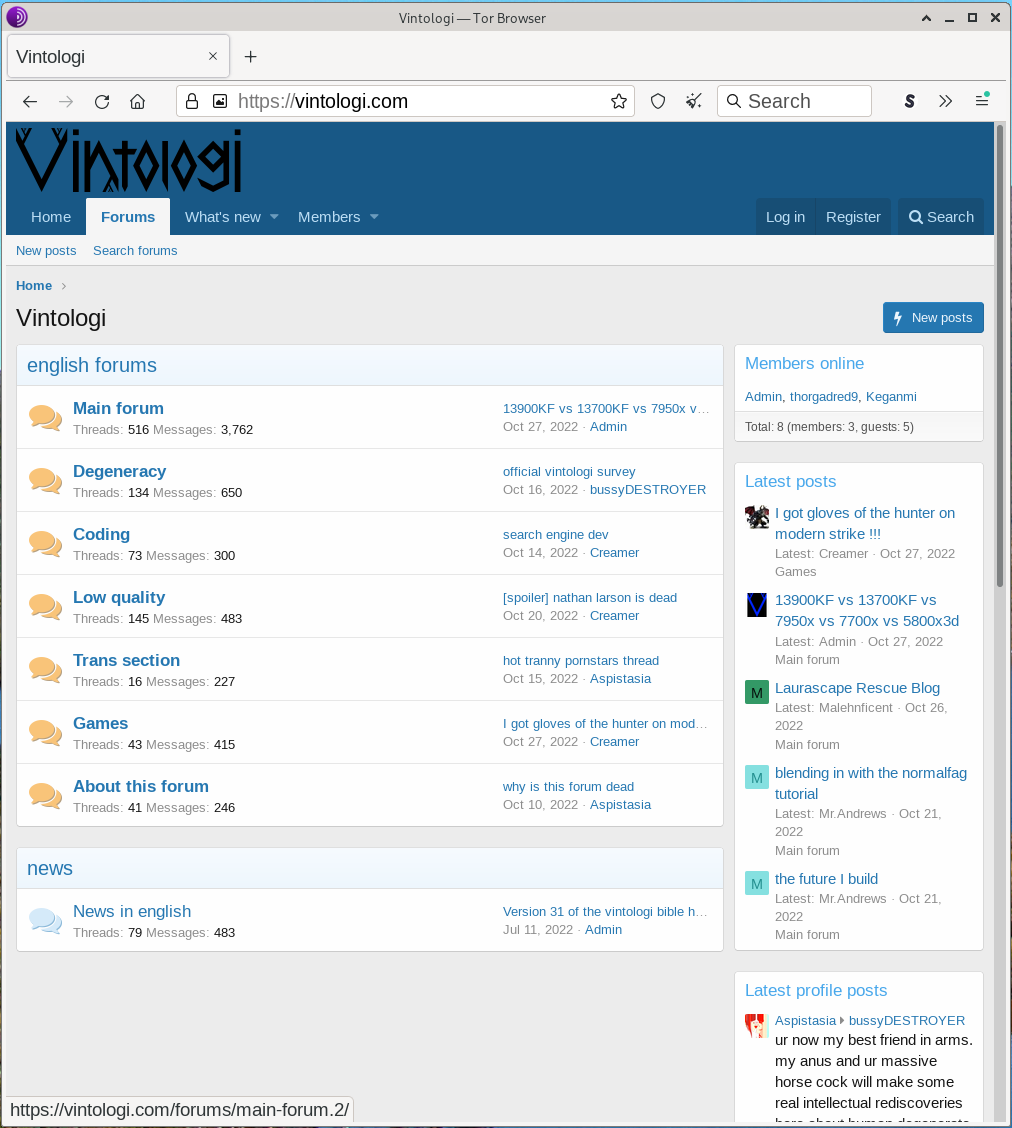Click the avatar beside gloves of the hunter post
The image size is (1012, 1128).
pyautogui.click(x=757, y=517)
